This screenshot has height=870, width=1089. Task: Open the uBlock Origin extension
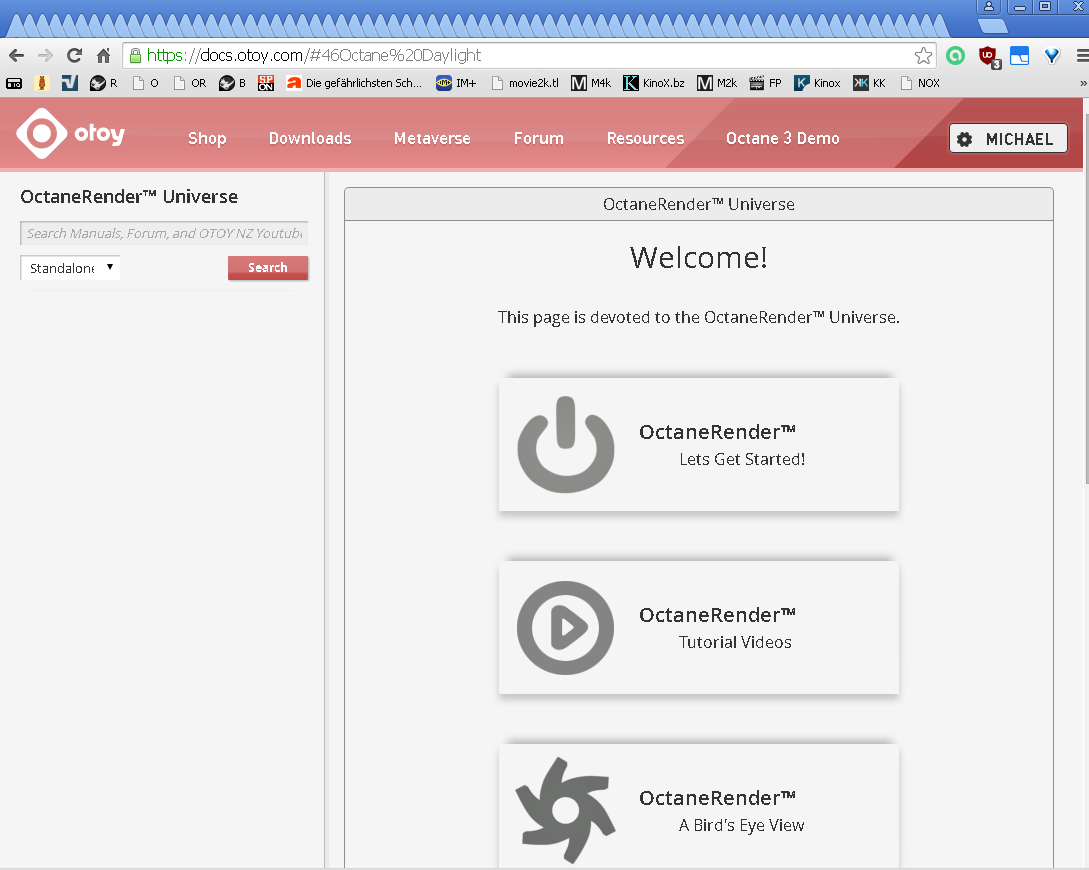click(988, 57)
